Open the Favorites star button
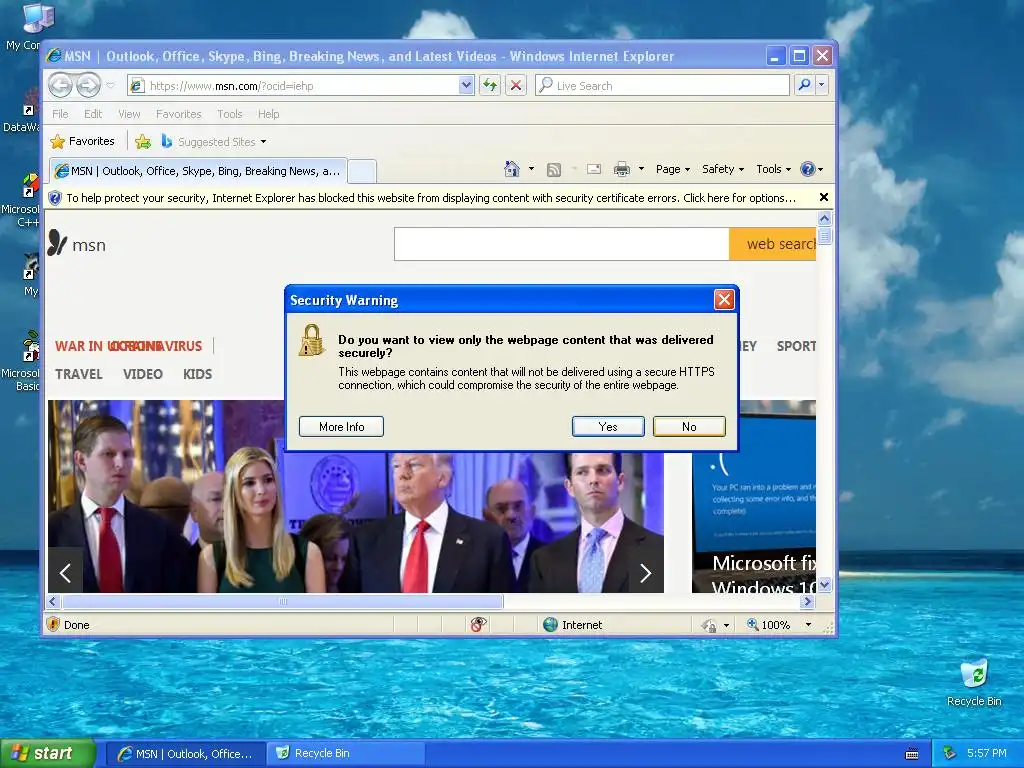This screenshot has height=768, width=1024. tap(82, 141)
